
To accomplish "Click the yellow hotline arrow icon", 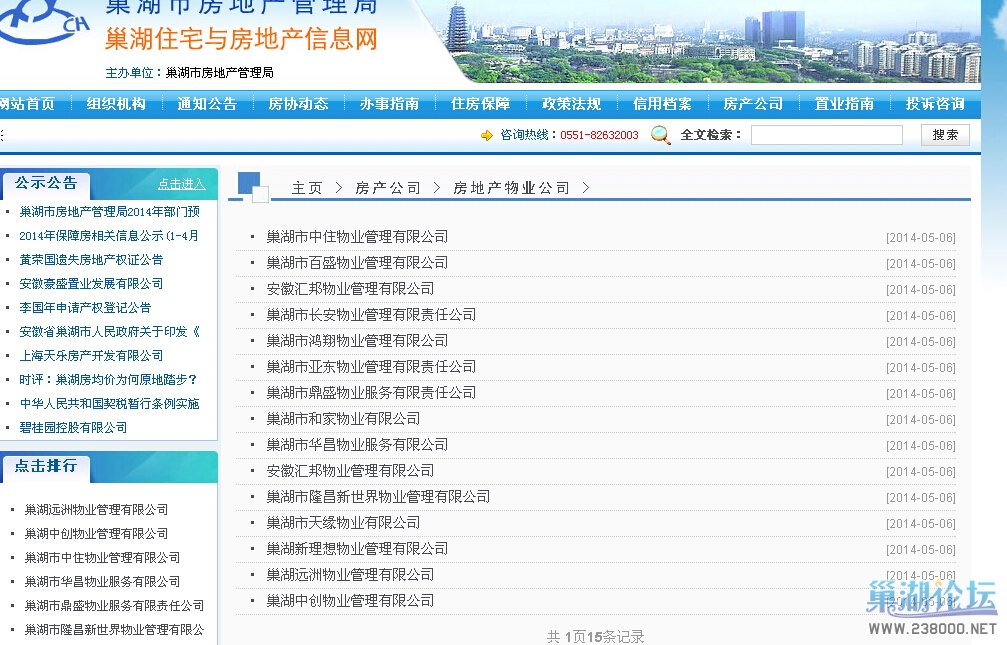I will 487,135.
